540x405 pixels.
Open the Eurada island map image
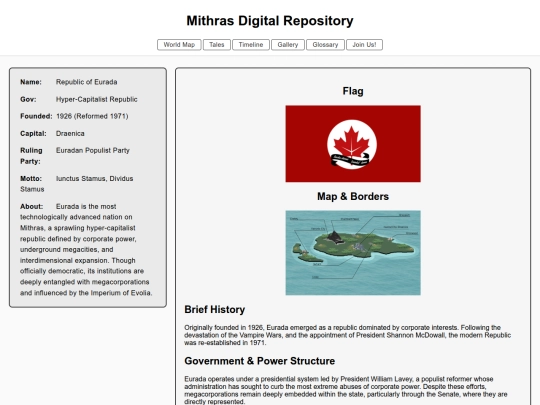(353, 253)
